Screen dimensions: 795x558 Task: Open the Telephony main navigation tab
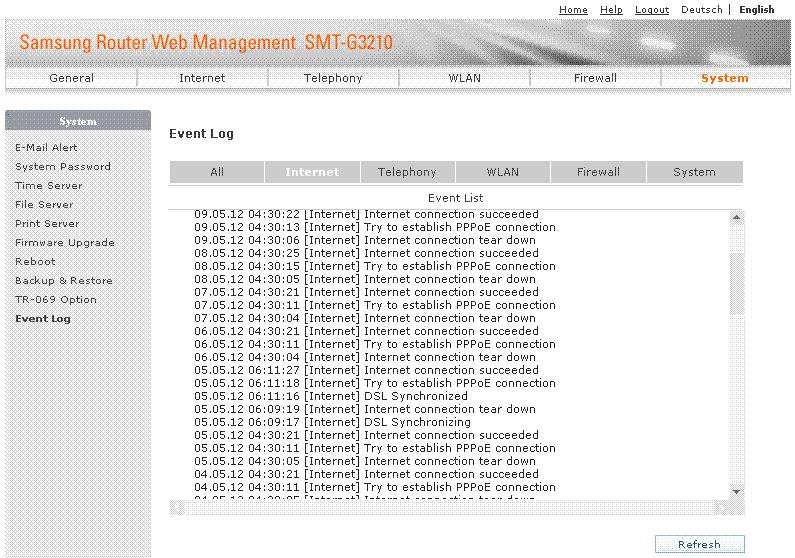pos(333,78)
